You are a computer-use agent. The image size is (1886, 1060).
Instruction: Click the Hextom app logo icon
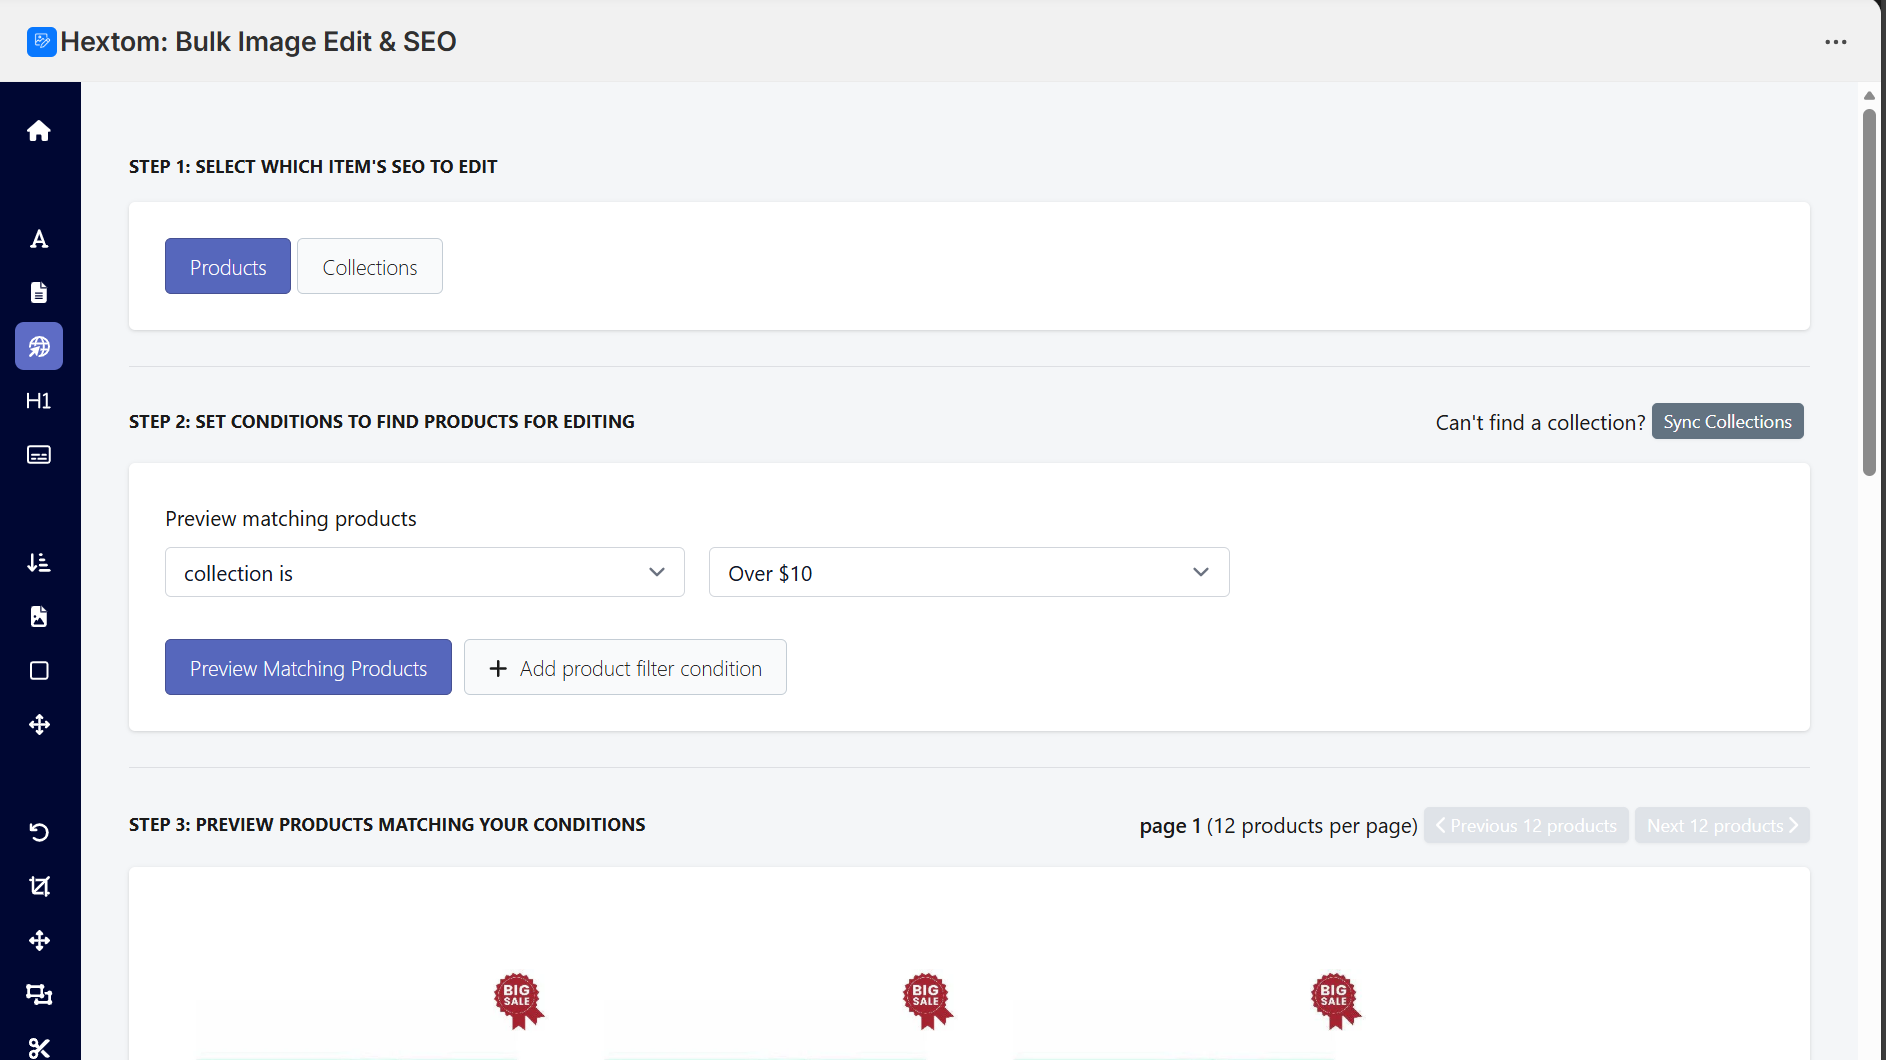[x=42, y=42]
